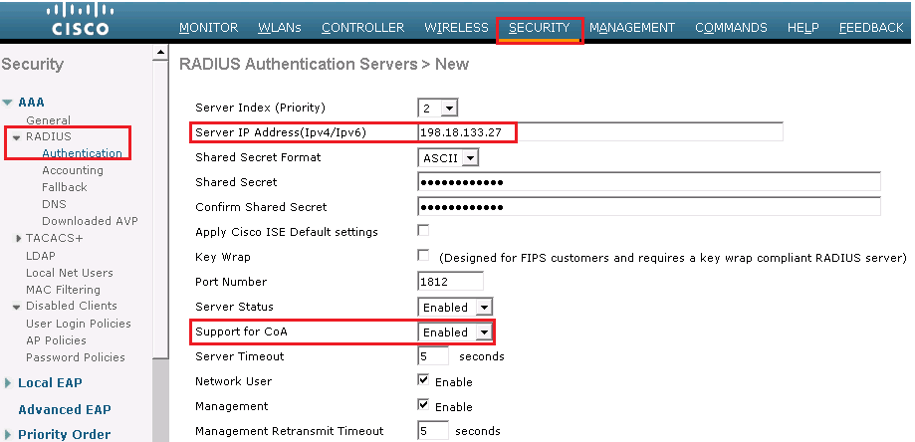
Task: Click sidebar scrollbar up arrow
Action: [x=160, y=54]
